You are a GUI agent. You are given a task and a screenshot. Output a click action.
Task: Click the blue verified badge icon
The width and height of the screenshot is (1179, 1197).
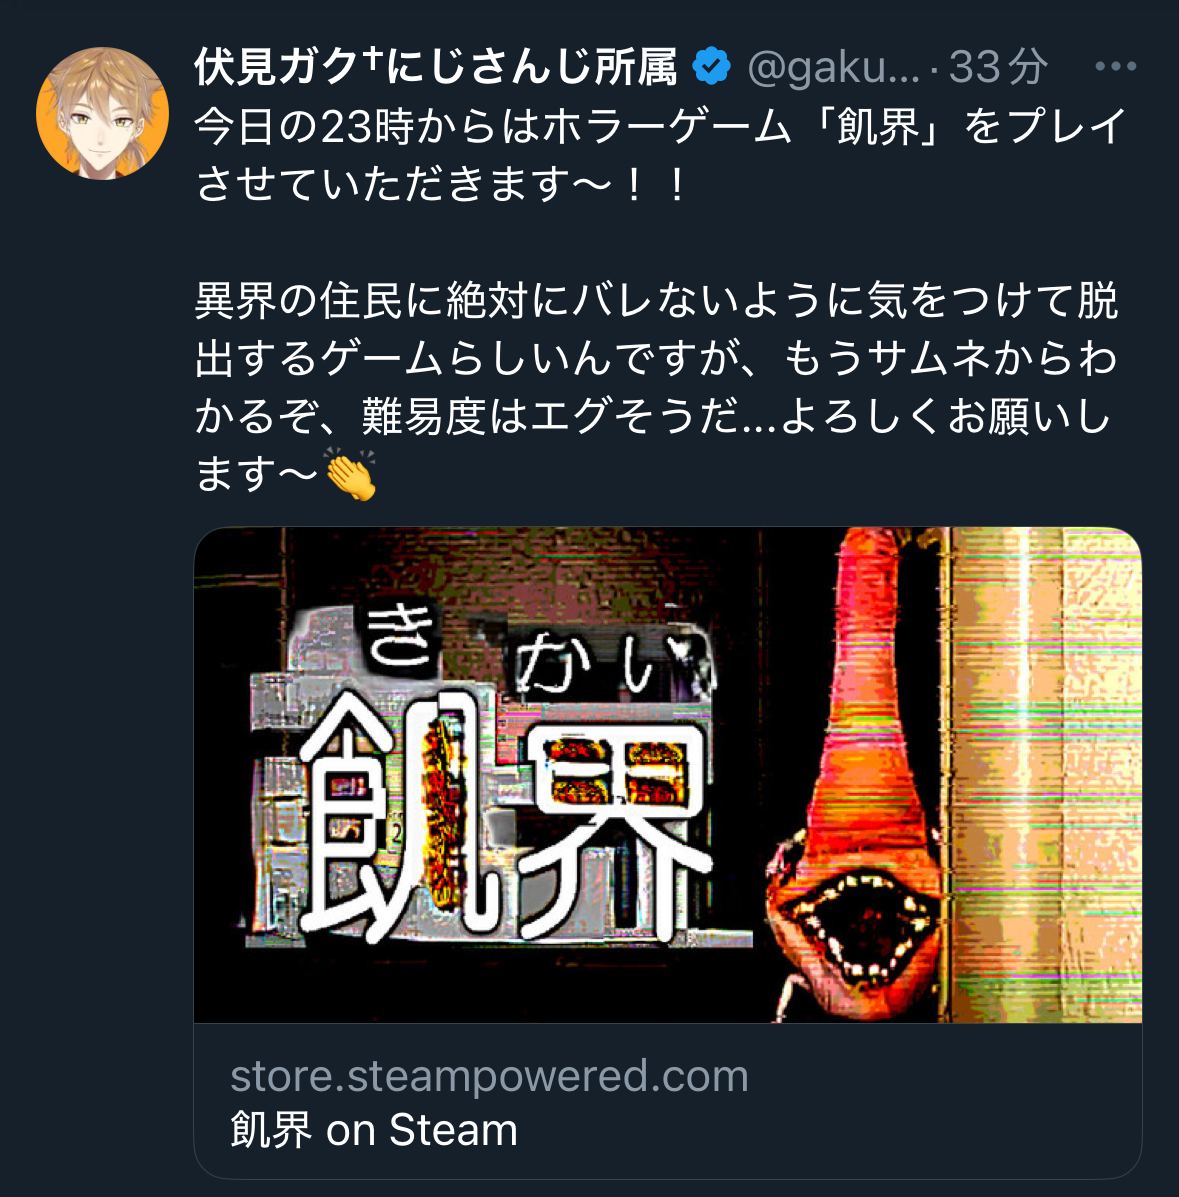(x=711, y=66)
